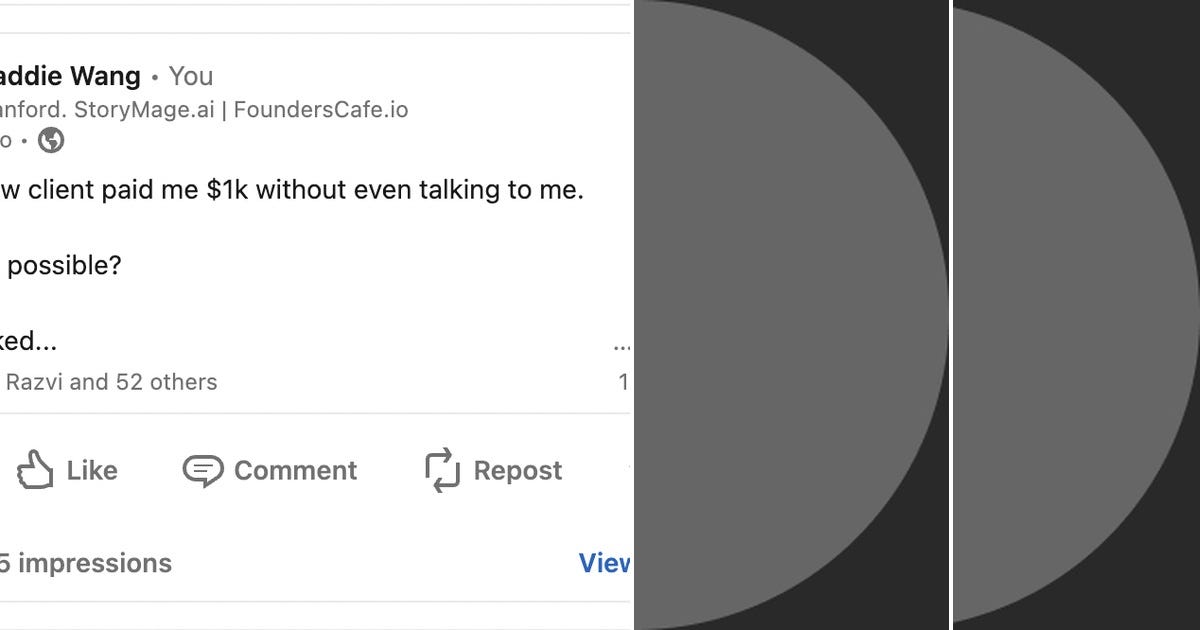The image size is (1200, 630).
Task: Click the Repost arrows icon
Action: (440, 470)
